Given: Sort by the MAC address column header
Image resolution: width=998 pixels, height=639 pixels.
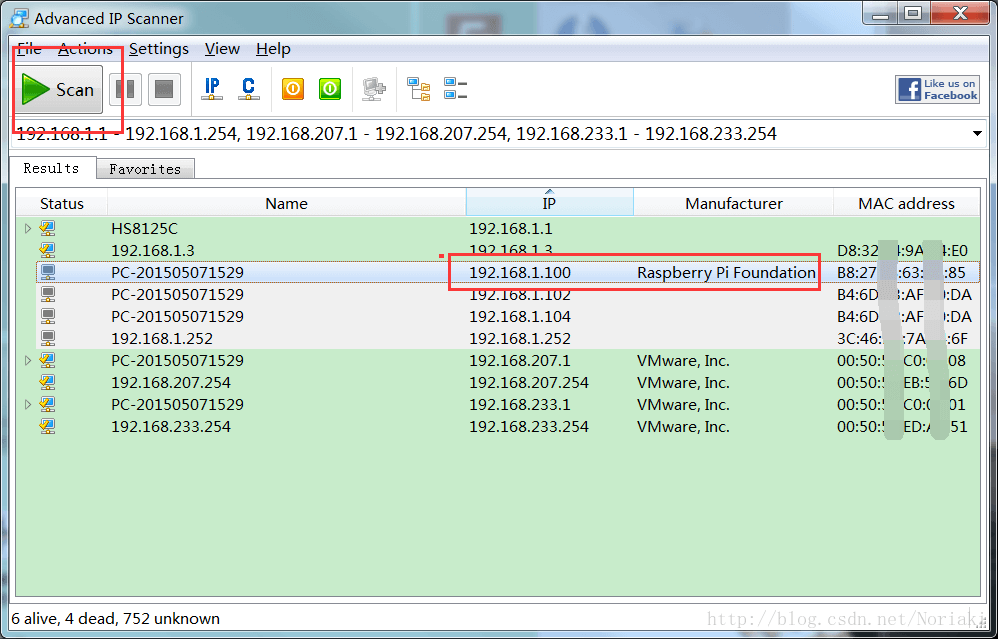Looking at the screenshot, I should tap(906, 204).
